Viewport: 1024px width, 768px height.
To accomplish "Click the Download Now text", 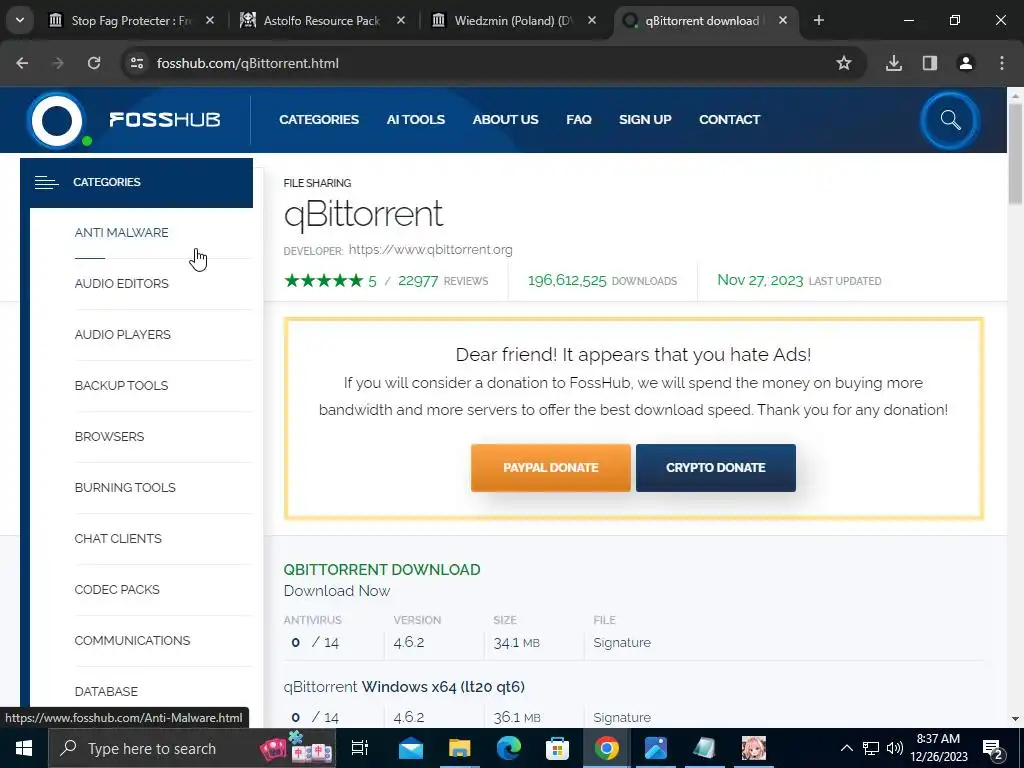I will (x=337, y=591).
